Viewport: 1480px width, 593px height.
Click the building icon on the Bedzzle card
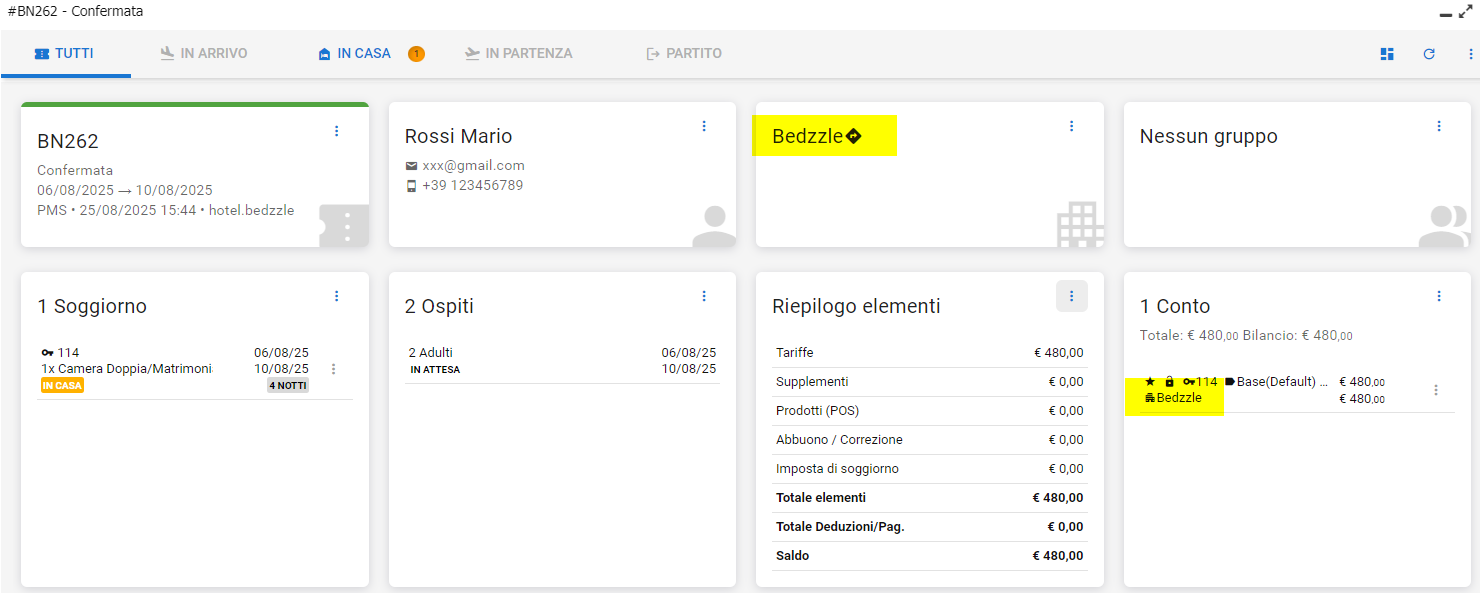[x=1080, y=224]
